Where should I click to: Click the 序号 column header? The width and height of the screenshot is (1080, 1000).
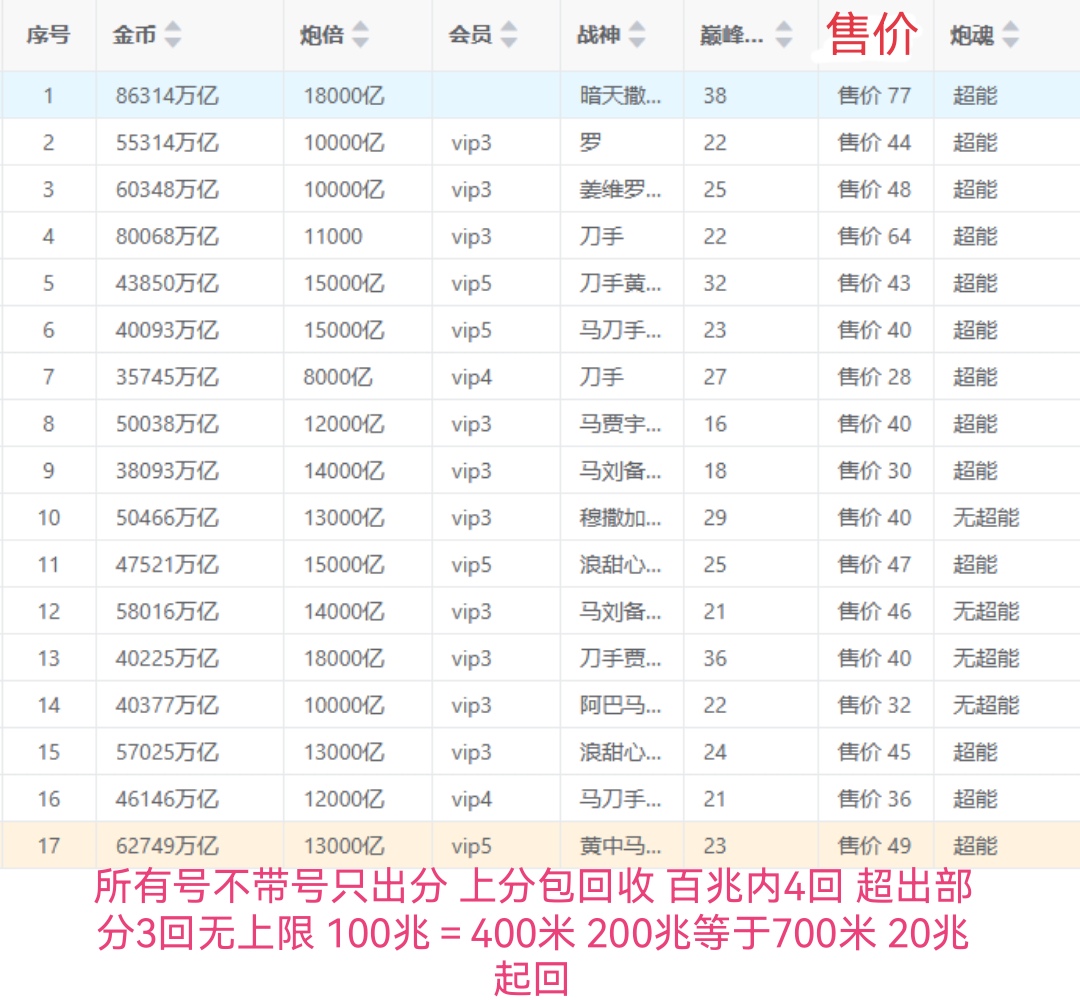tap(48, 35)
